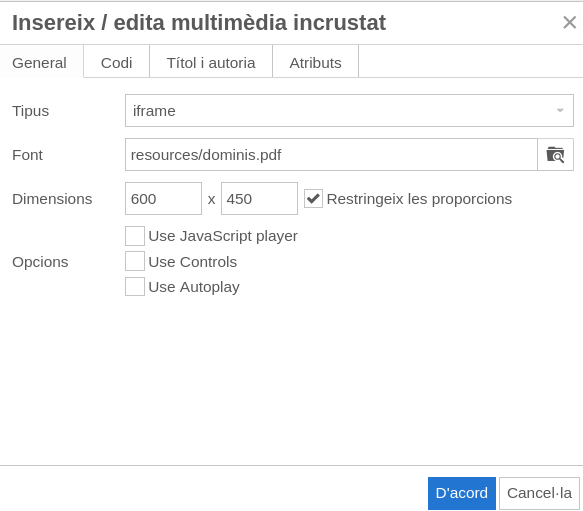Image resolution: width=583 pixels, height=511 pixels.
Task: Enable Use Autoplay checkbox
Action: tap(135, 286)
